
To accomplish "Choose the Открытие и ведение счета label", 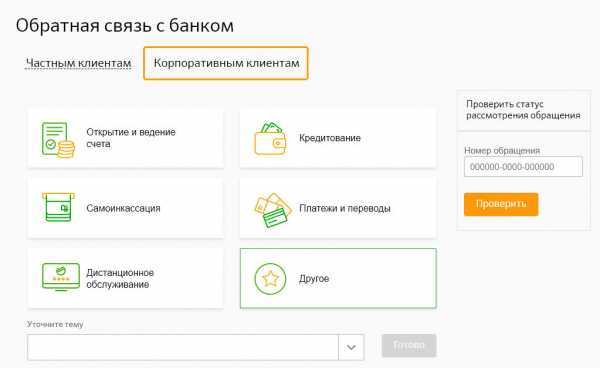I will pyautogui.click(x=131, y=138).
